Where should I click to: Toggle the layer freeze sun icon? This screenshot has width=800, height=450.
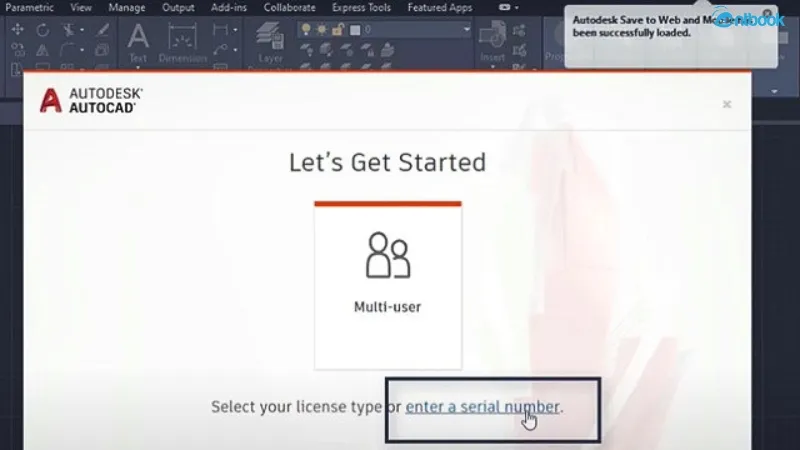(318, 30)
